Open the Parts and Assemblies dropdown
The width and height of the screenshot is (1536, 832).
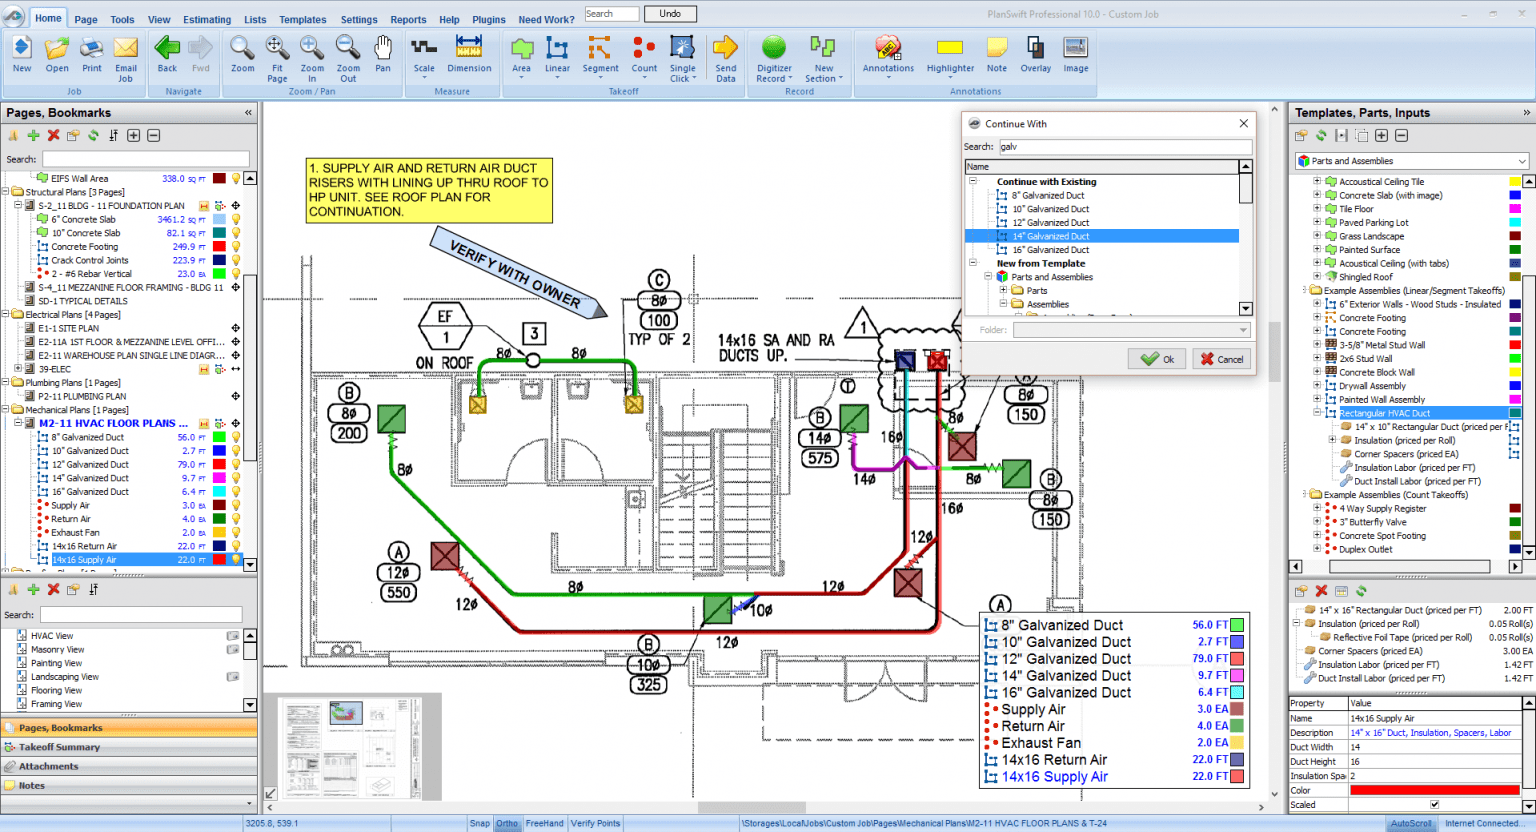[x=1522, y=160]
